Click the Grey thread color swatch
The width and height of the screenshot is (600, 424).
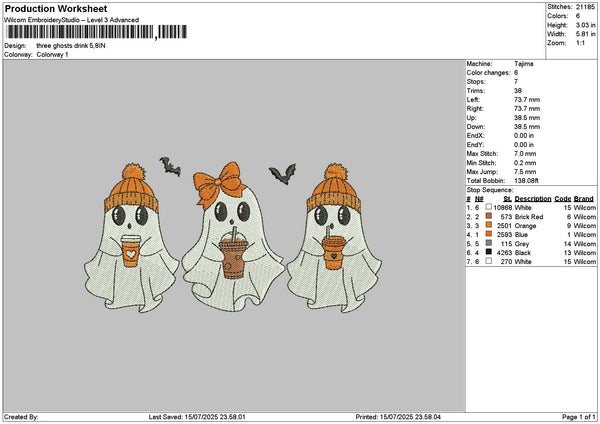coord(489,243)
